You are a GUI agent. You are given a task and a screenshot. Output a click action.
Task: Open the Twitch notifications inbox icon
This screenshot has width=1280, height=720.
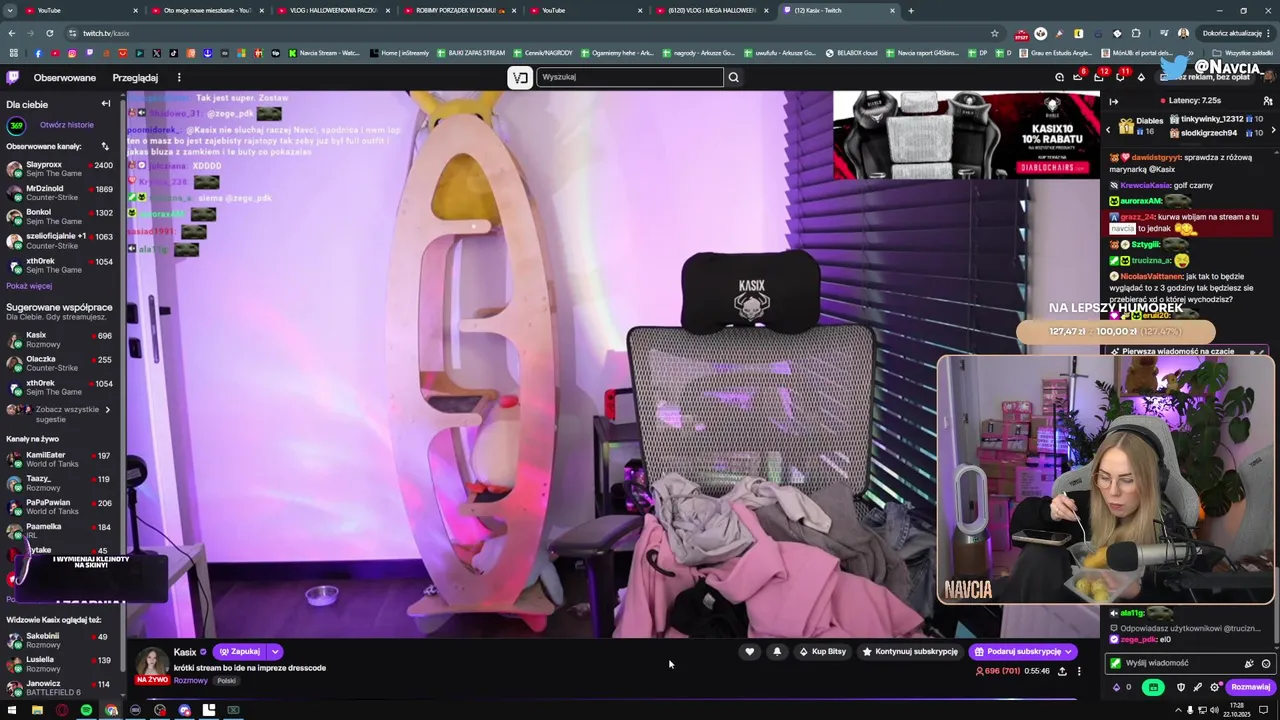[1101, 77]
